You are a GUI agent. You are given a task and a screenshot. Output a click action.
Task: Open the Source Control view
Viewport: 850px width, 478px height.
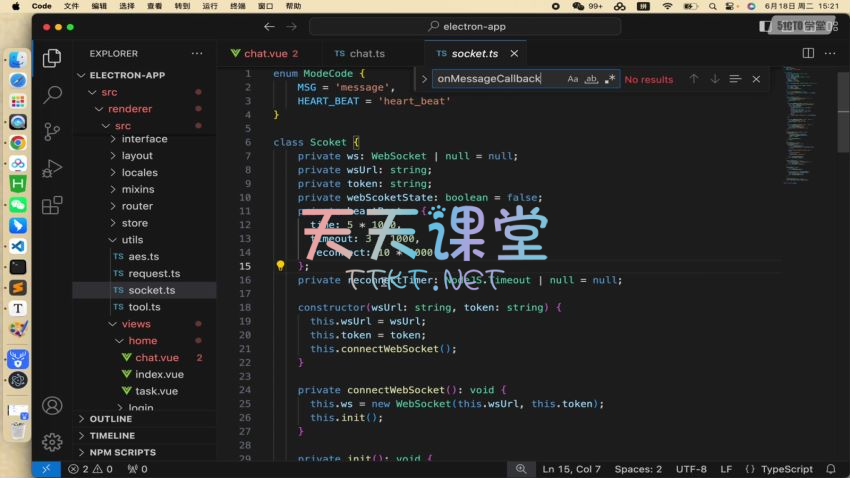(x=52, y=131)
